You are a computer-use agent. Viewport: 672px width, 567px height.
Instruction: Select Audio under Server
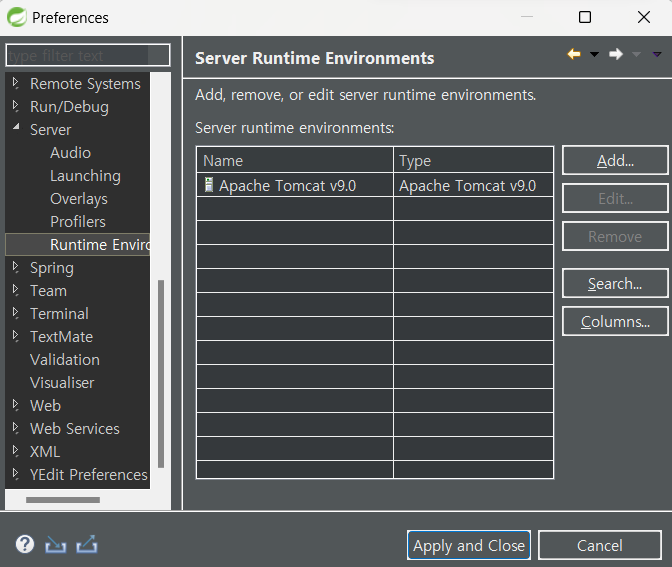[x=70, y=153]
